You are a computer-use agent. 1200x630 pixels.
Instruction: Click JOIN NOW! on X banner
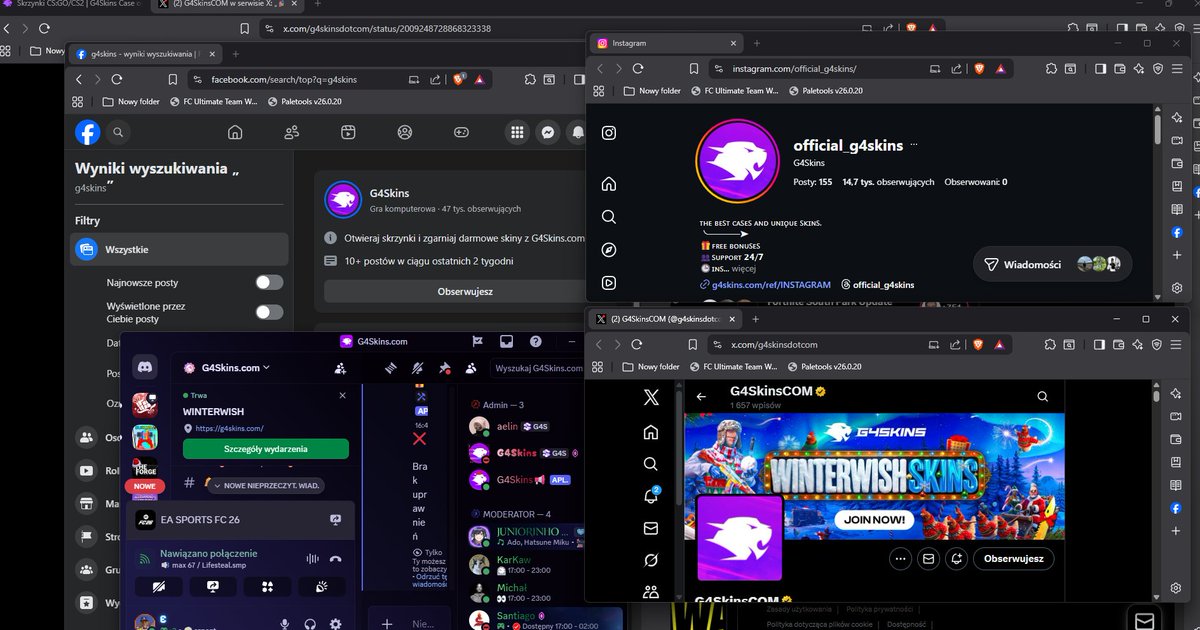pos(876,520)
